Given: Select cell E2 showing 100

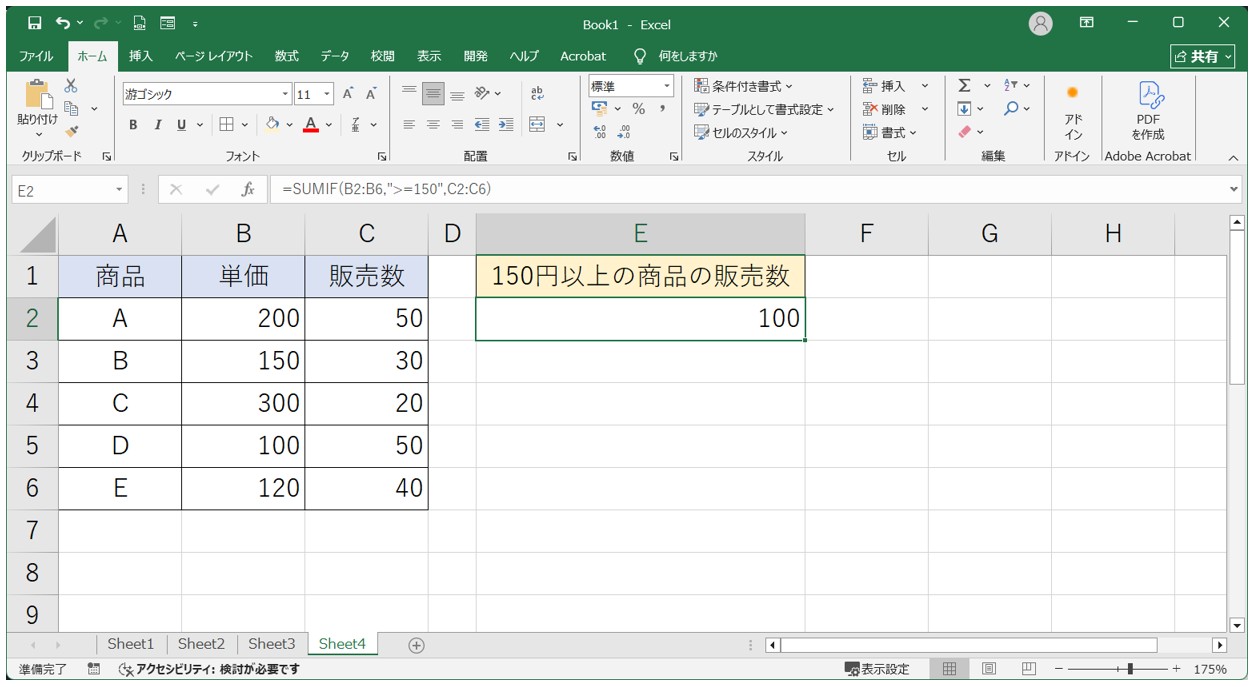Looking at the screenshot, I should [641, 319].
